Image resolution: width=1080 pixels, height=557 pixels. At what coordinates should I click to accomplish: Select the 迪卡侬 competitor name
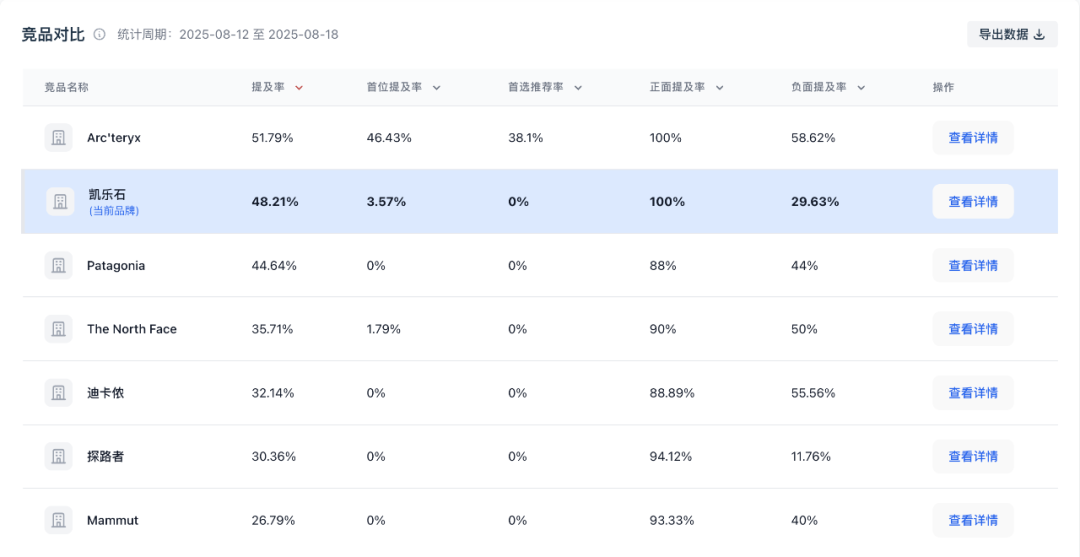(x=105, y=393)
